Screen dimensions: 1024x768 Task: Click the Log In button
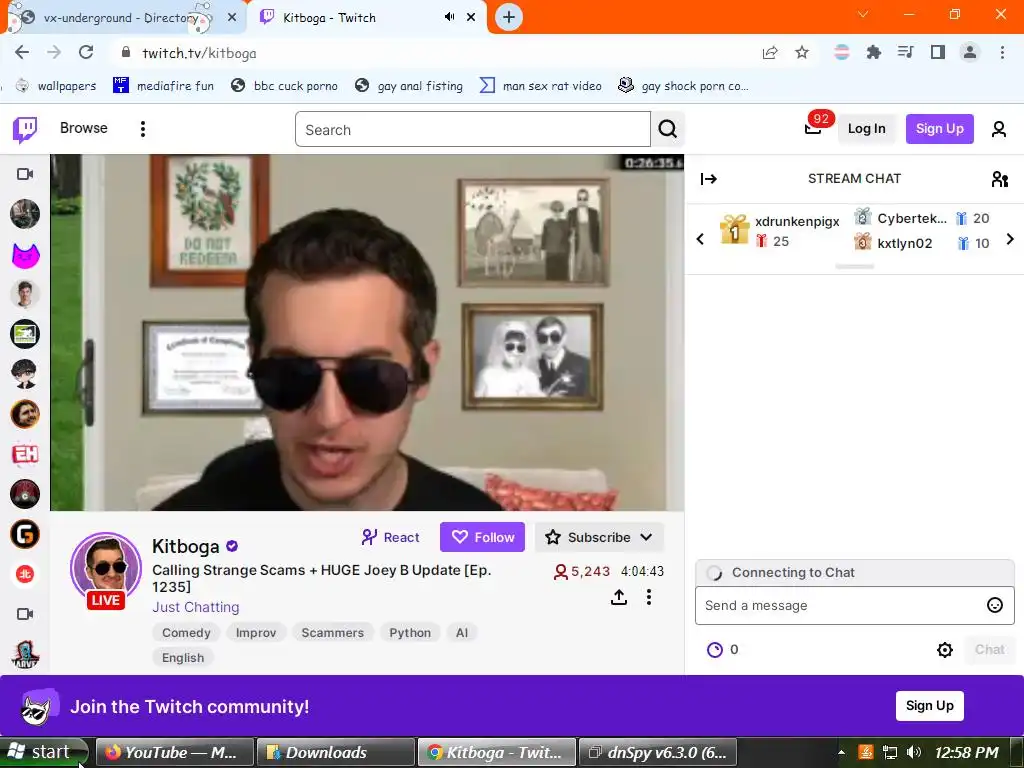click(x=866, y=129)
